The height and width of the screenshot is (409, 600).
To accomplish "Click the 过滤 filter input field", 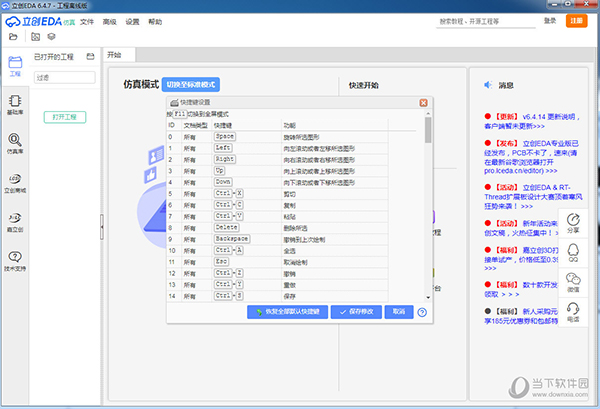I will click(64, 77).
